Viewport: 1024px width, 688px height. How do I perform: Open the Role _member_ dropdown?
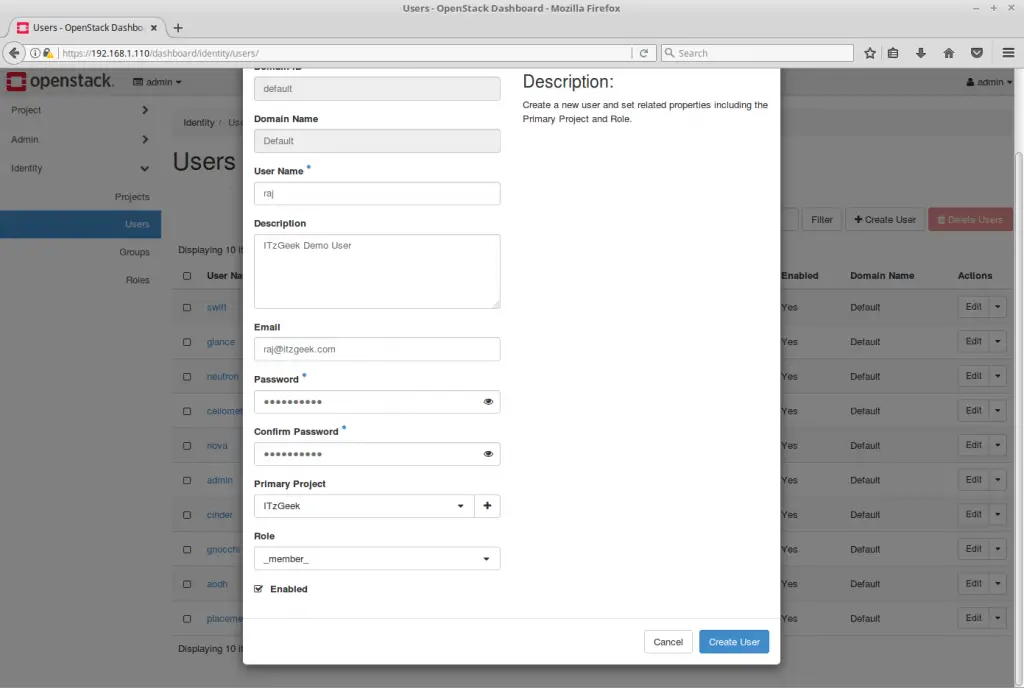coord(377,559)
